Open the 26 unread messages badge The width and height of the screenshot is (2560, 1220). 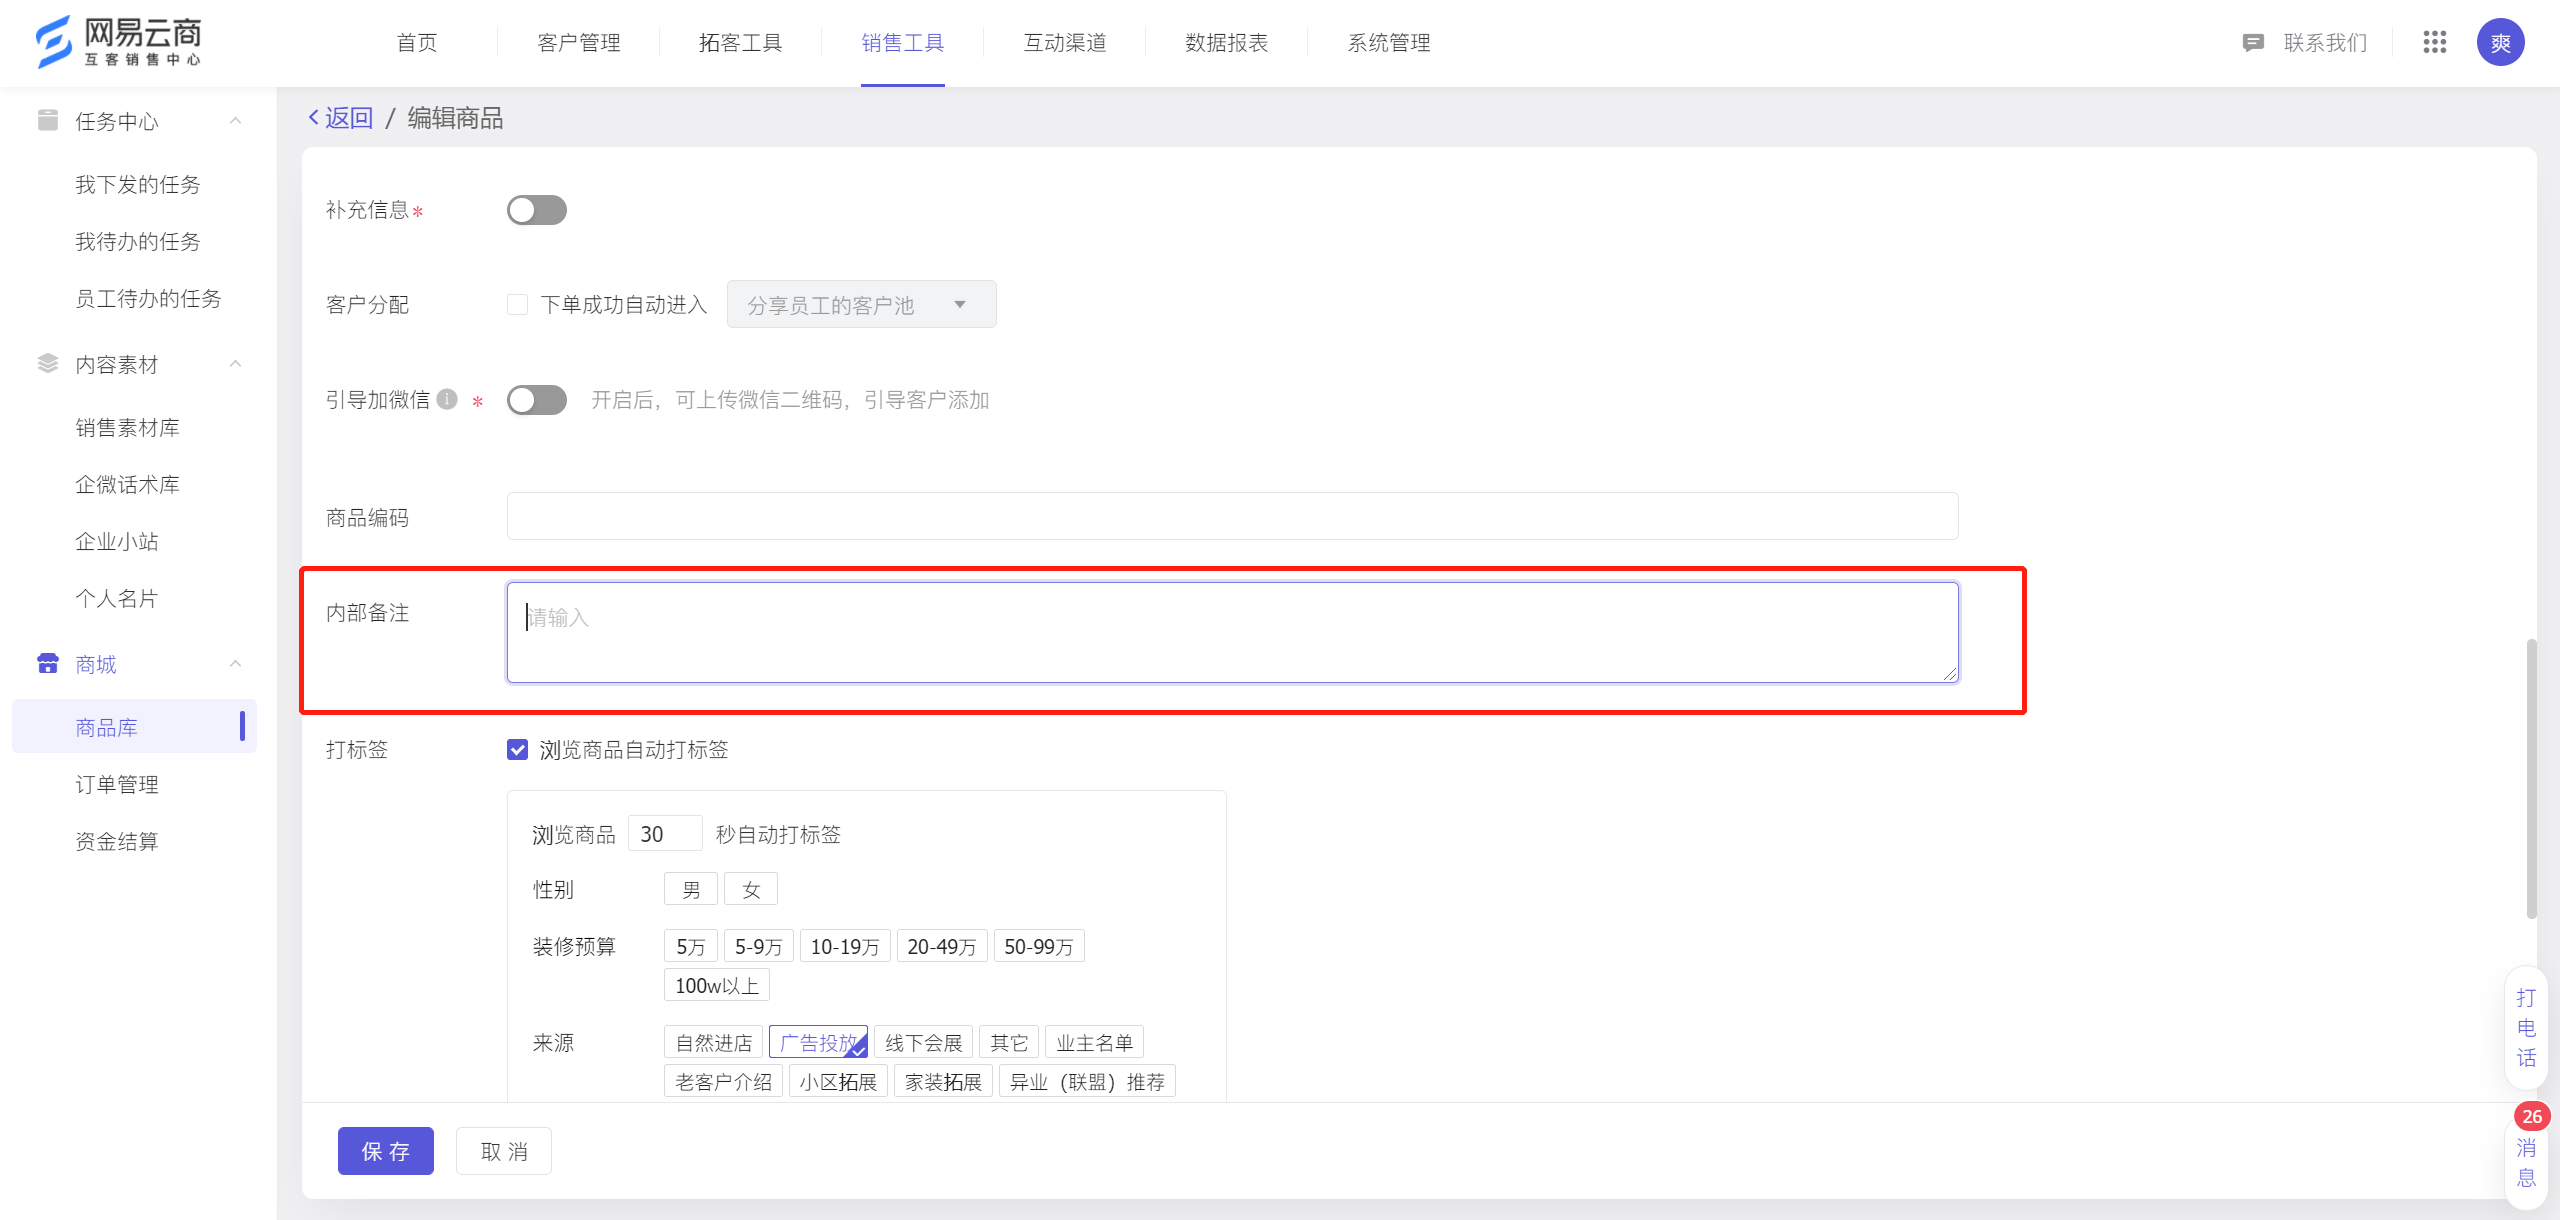click(x=2531, y=1116)
